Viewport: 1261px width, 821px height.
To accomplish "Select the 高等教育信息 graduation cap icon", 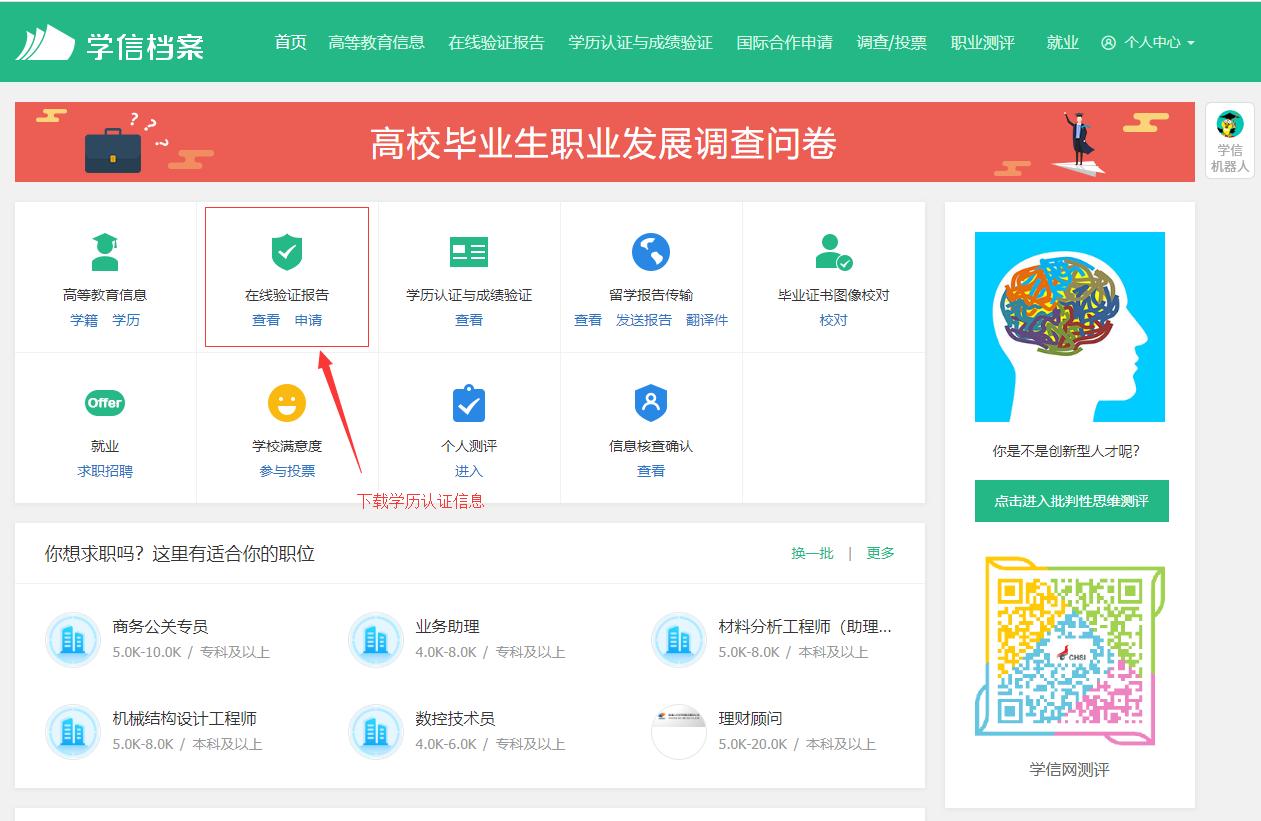I will pos(105,251).
